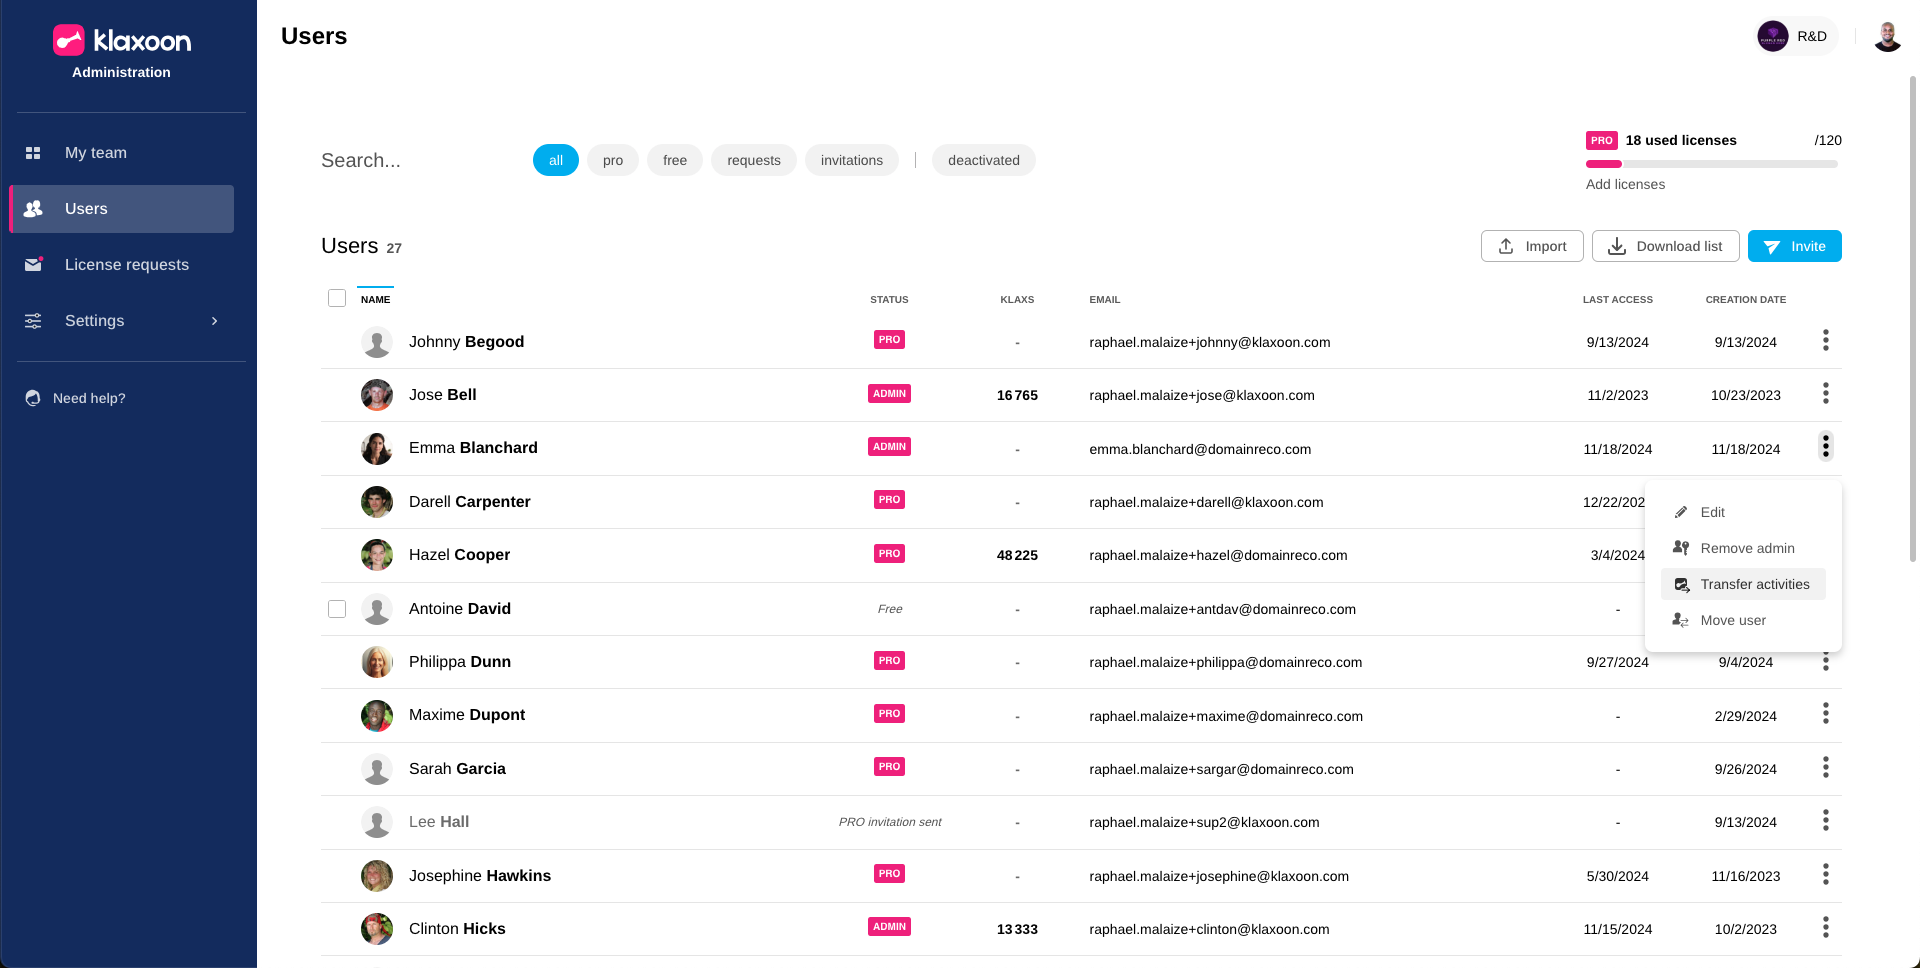Open My team from the sidebar
The image size is (1920, 968).
(96, 153)
